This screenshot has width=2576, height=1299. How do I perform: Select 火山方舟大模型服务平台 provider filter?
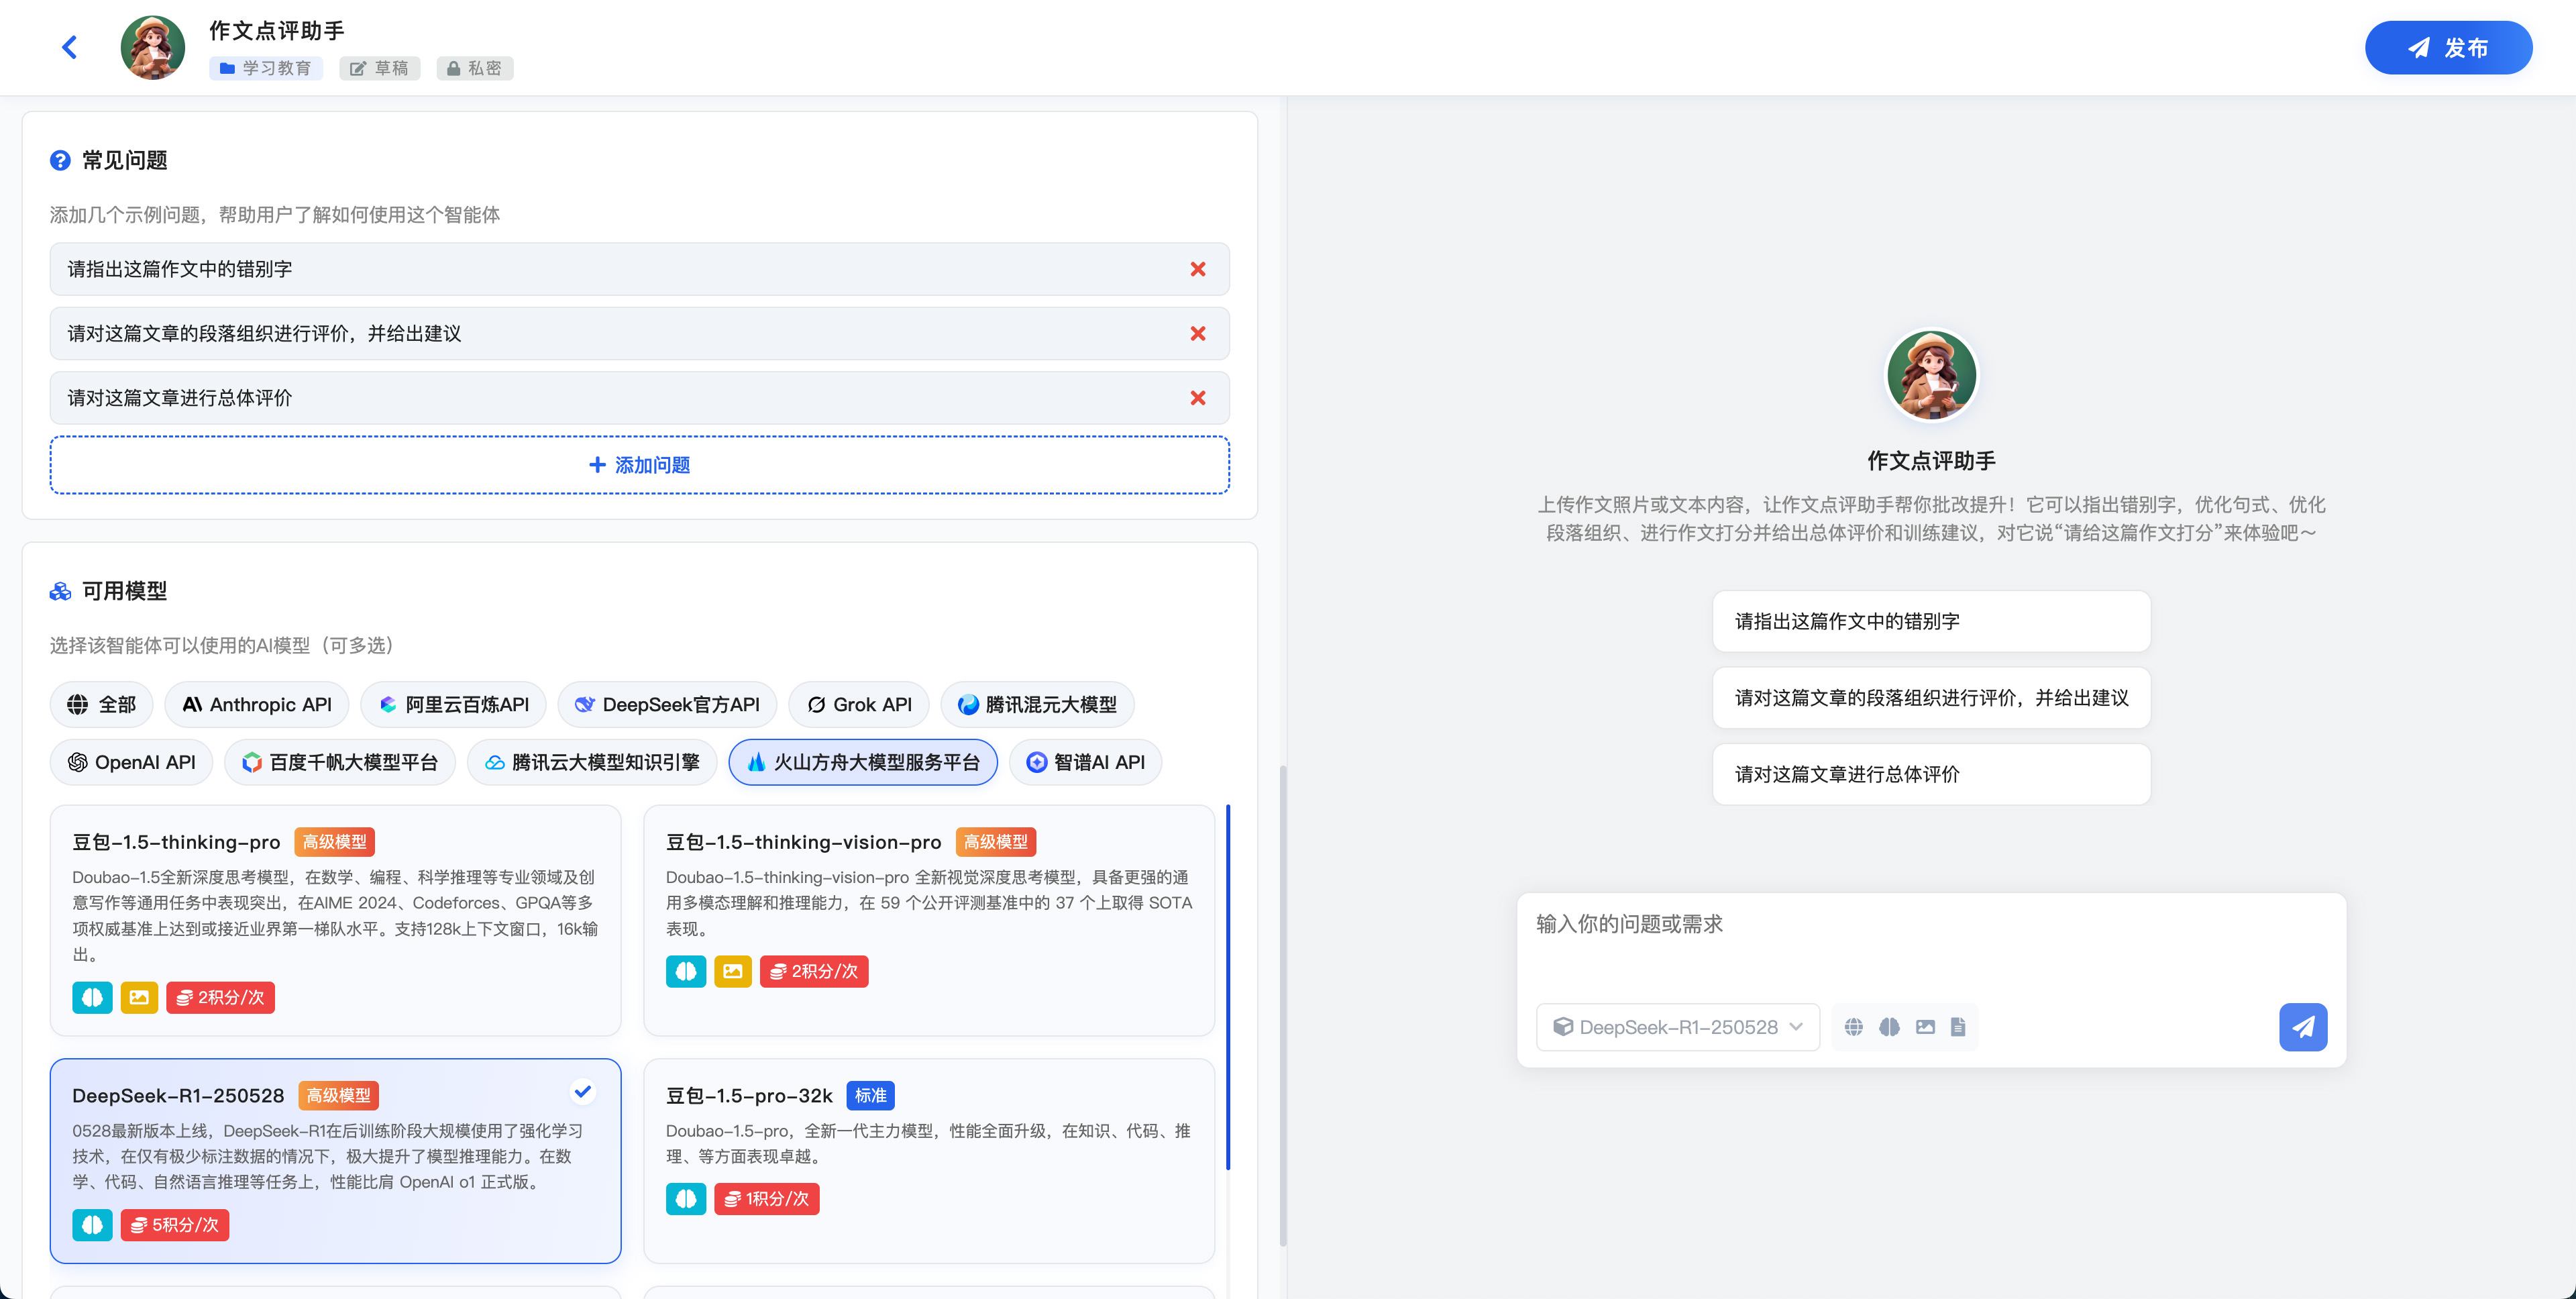pos(863,762)
